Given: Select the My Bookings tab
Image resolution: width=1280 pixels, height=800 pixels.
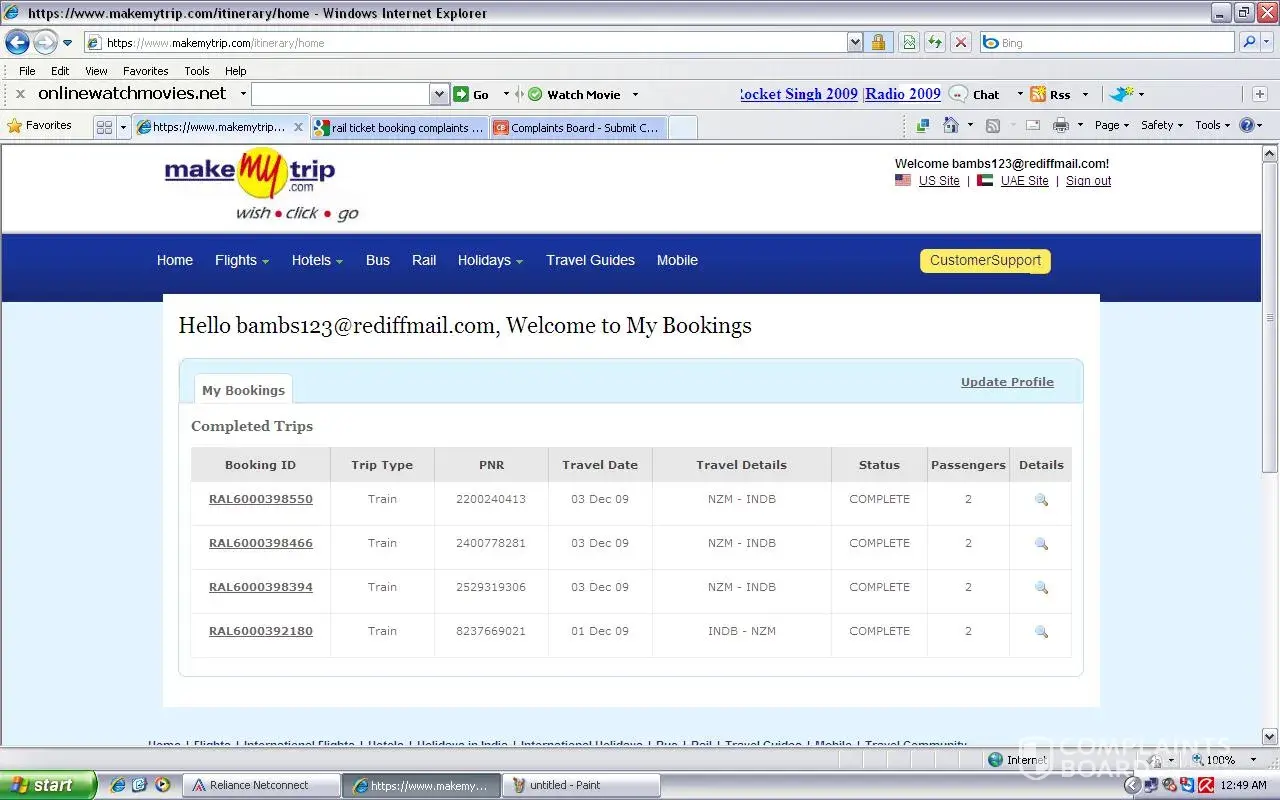Looking at the screenshot, I should [x=243, y=390].
